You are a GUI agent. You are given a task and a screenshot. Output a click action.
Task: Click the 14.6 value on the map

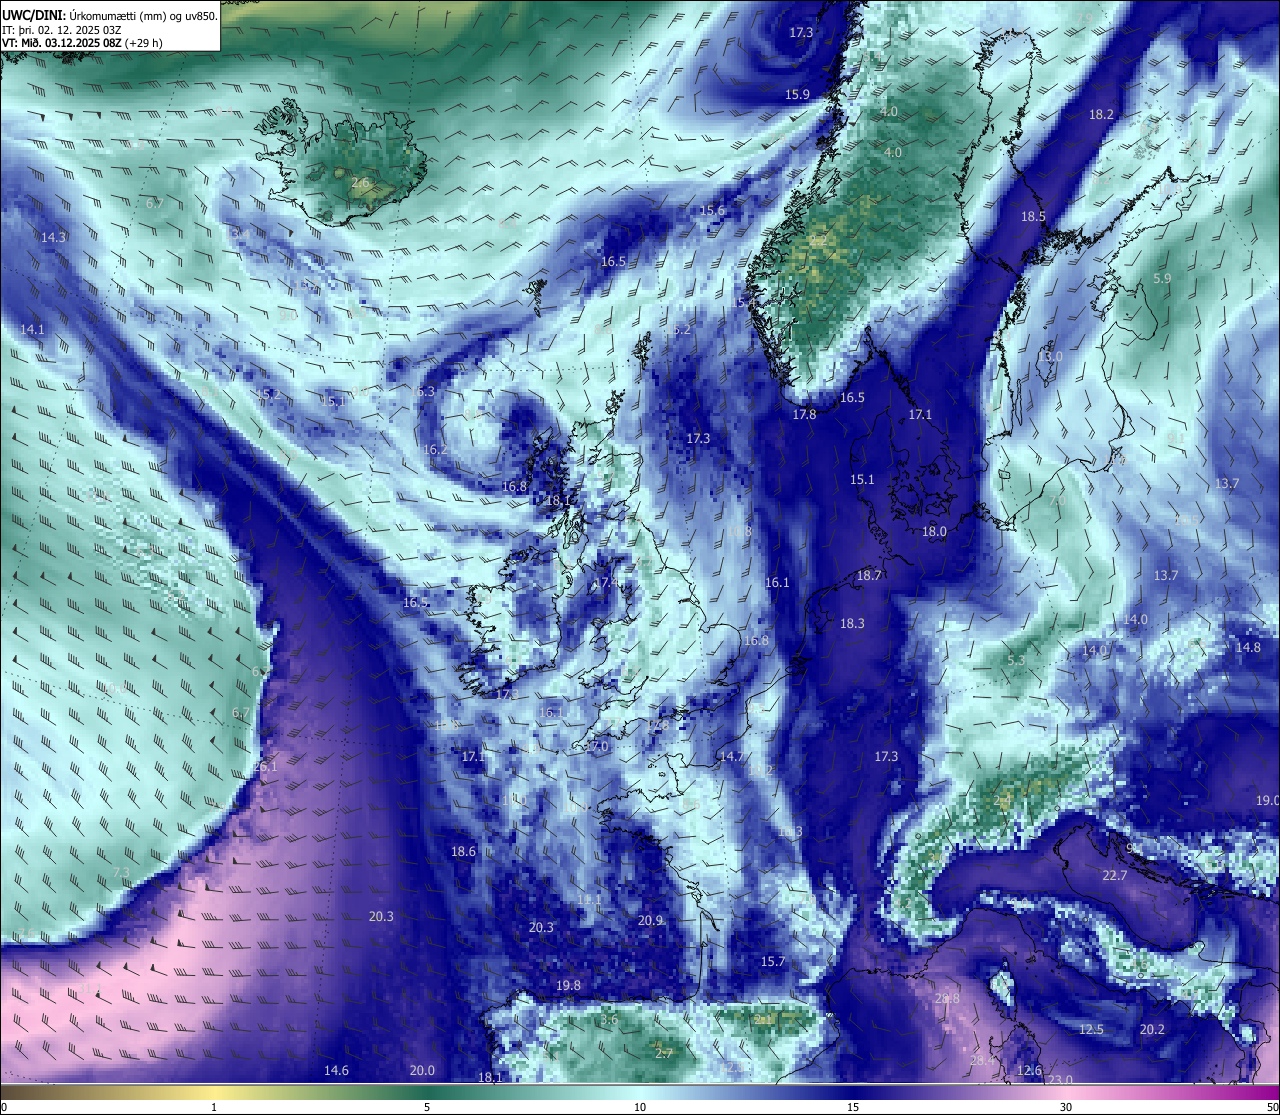[336, 1071]
